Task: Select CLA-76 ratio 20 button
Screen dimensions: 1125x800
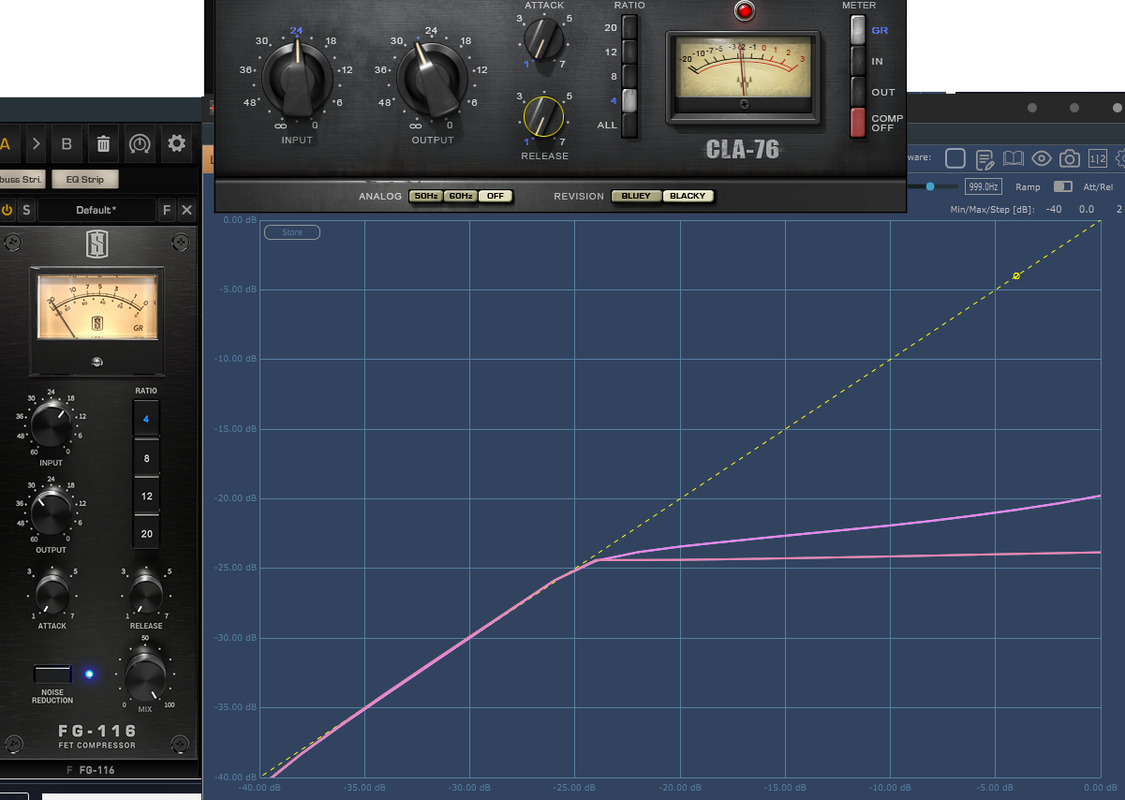Action: pyautogui.click(x=629, y=28)
